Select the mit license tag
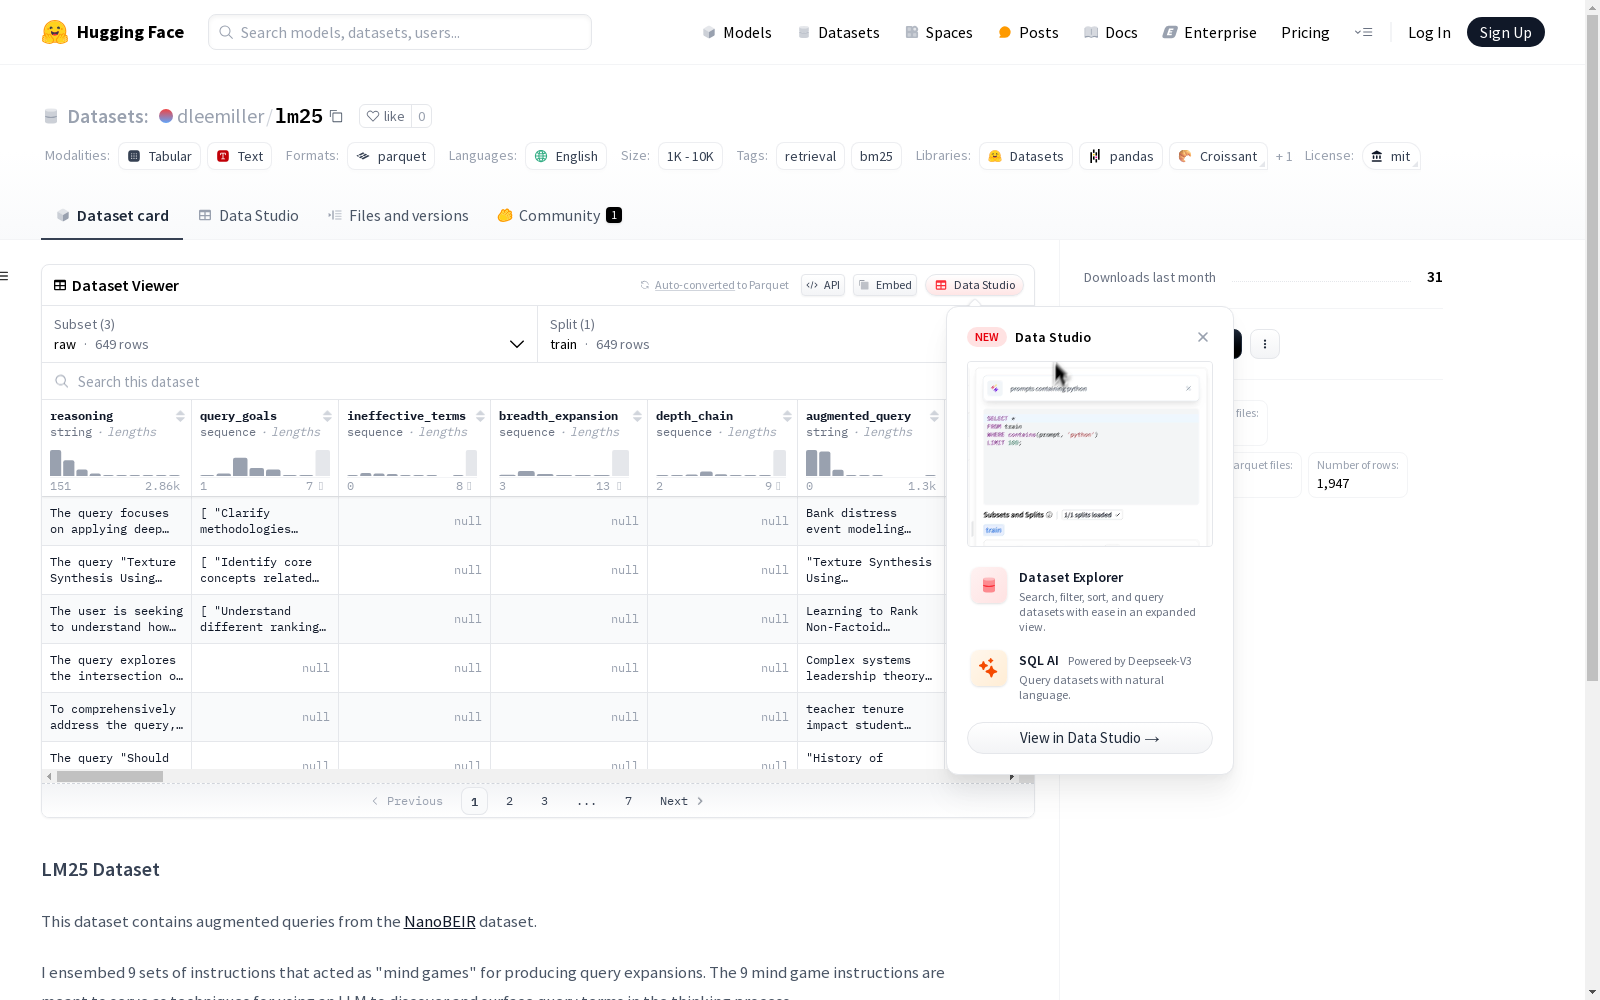 pyautogui.click(x=1391, y=156)
